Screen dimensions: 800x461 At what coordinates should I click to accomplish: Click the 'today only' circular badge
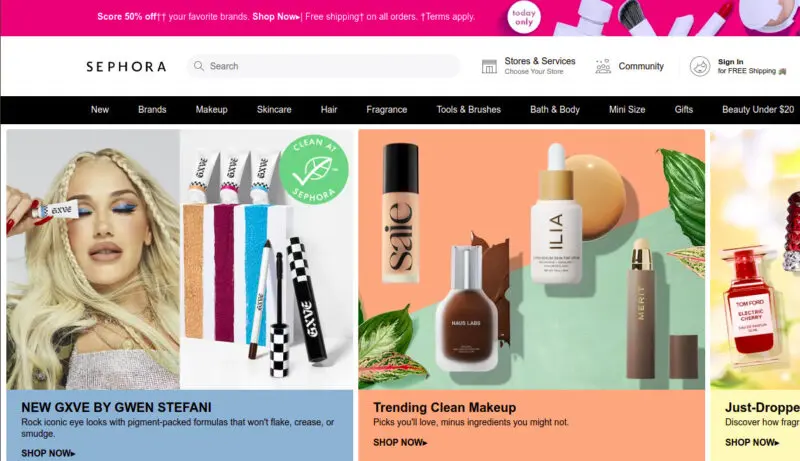(523, 18)
